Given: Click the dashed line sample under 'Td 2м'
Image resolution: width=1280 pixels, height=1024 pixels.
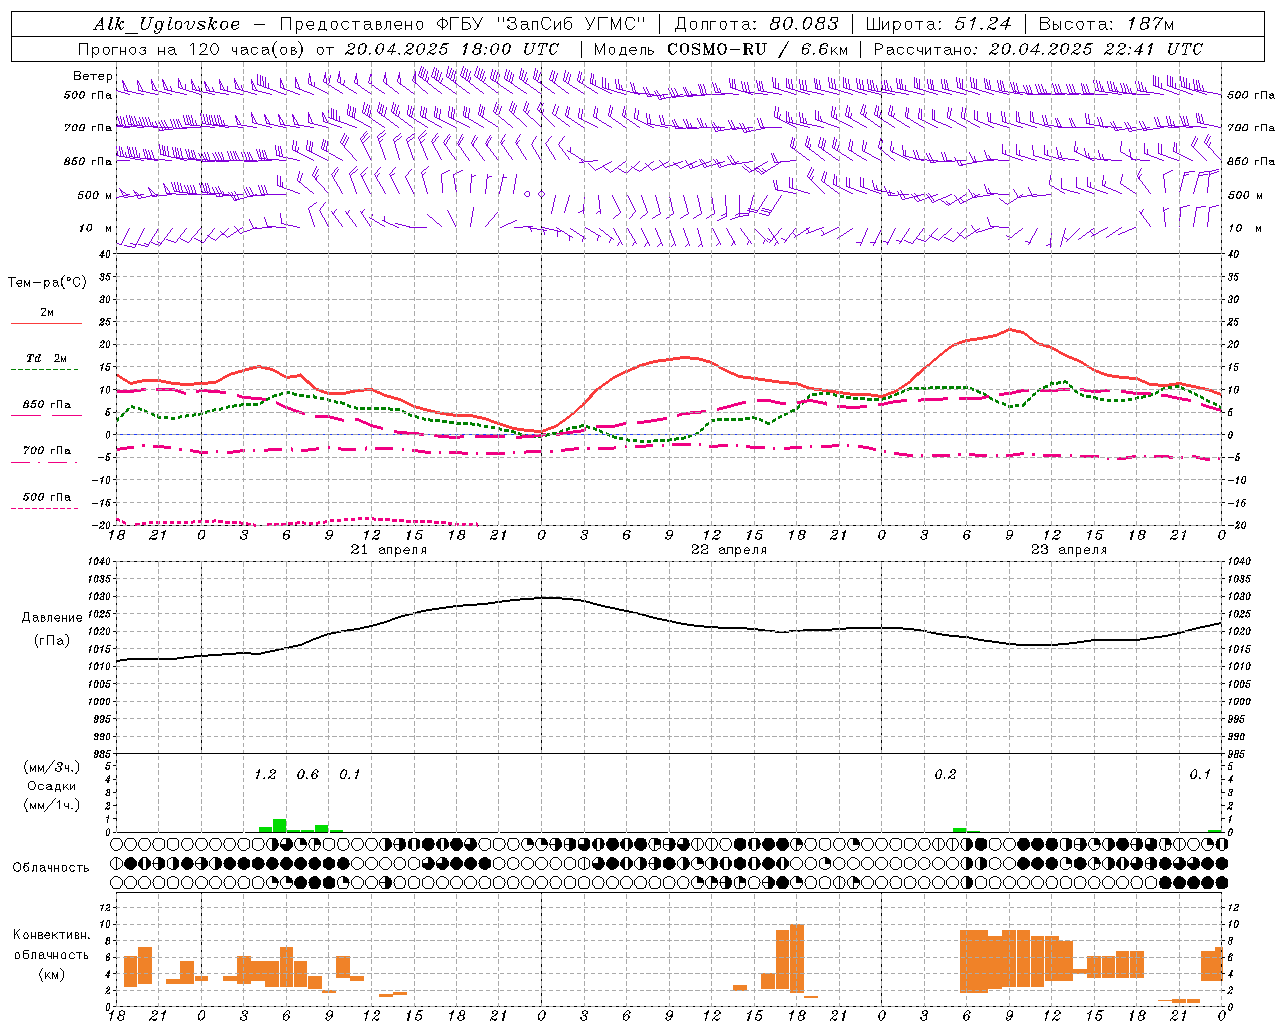Looking at the screenshot, I should point(46,370).
